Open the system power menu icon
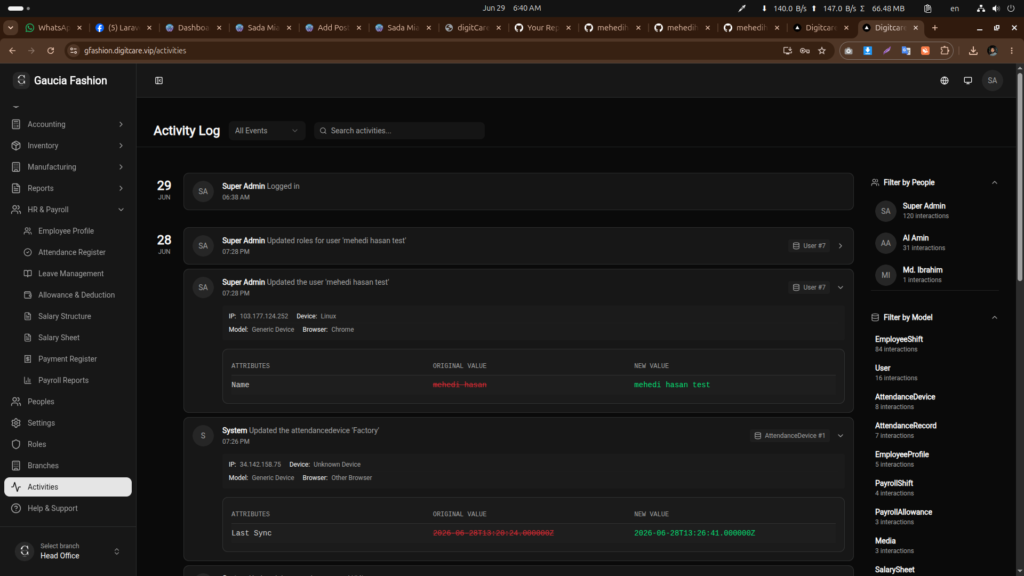1024x576 pixels. pyautogui.click(x=1011, y=8)
